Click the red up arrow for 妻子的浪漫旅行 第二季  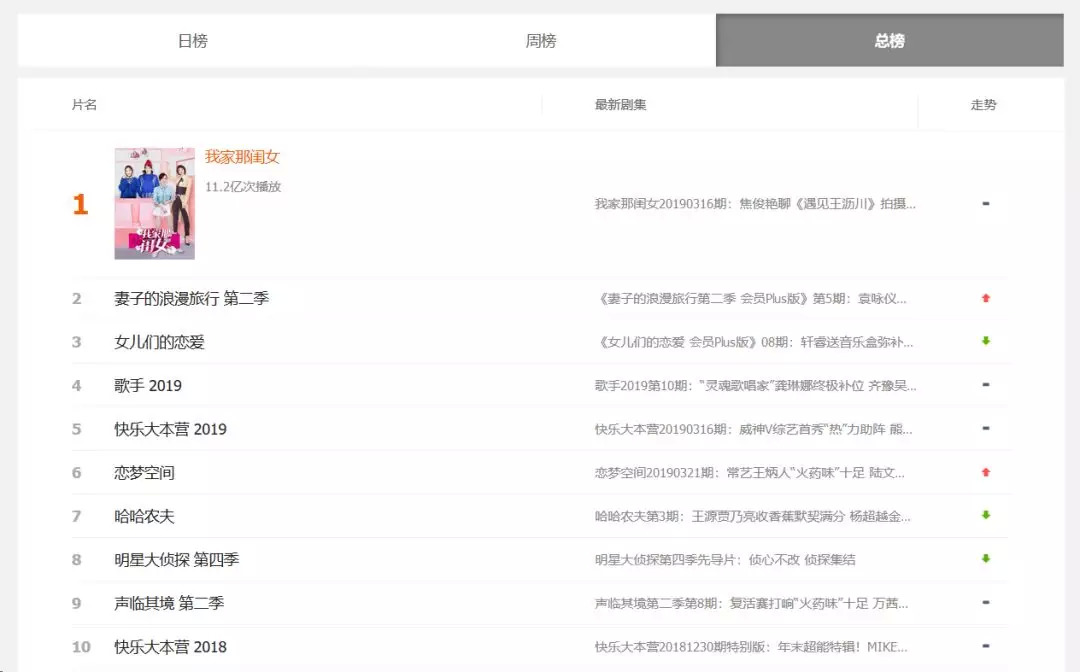tap(986, 298)
